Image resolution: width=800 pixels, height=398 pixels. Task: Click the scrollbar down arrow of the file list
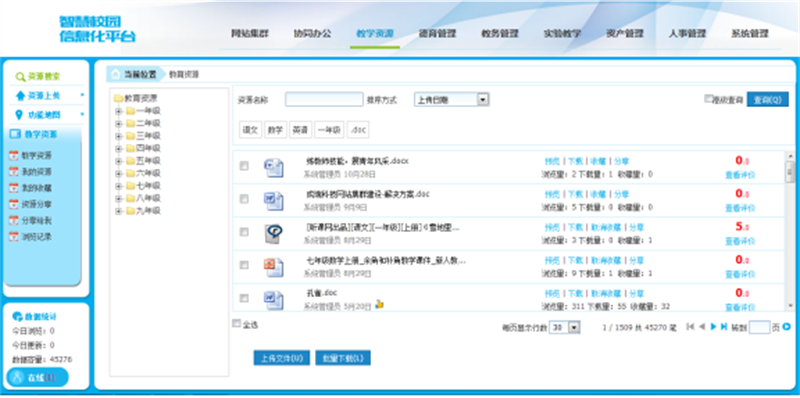pos(790,305)
